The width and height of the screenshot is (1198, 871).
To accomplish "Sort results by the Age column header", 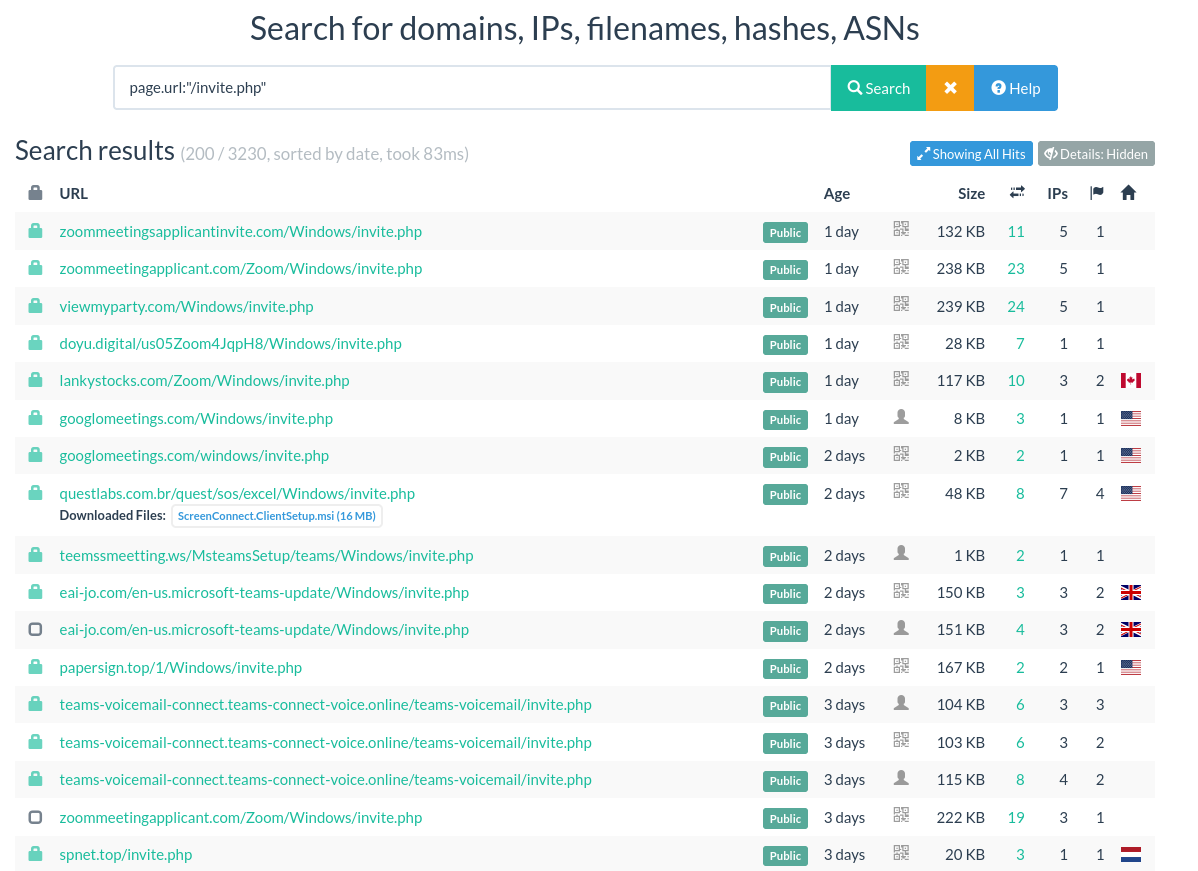I will [837, 194].
